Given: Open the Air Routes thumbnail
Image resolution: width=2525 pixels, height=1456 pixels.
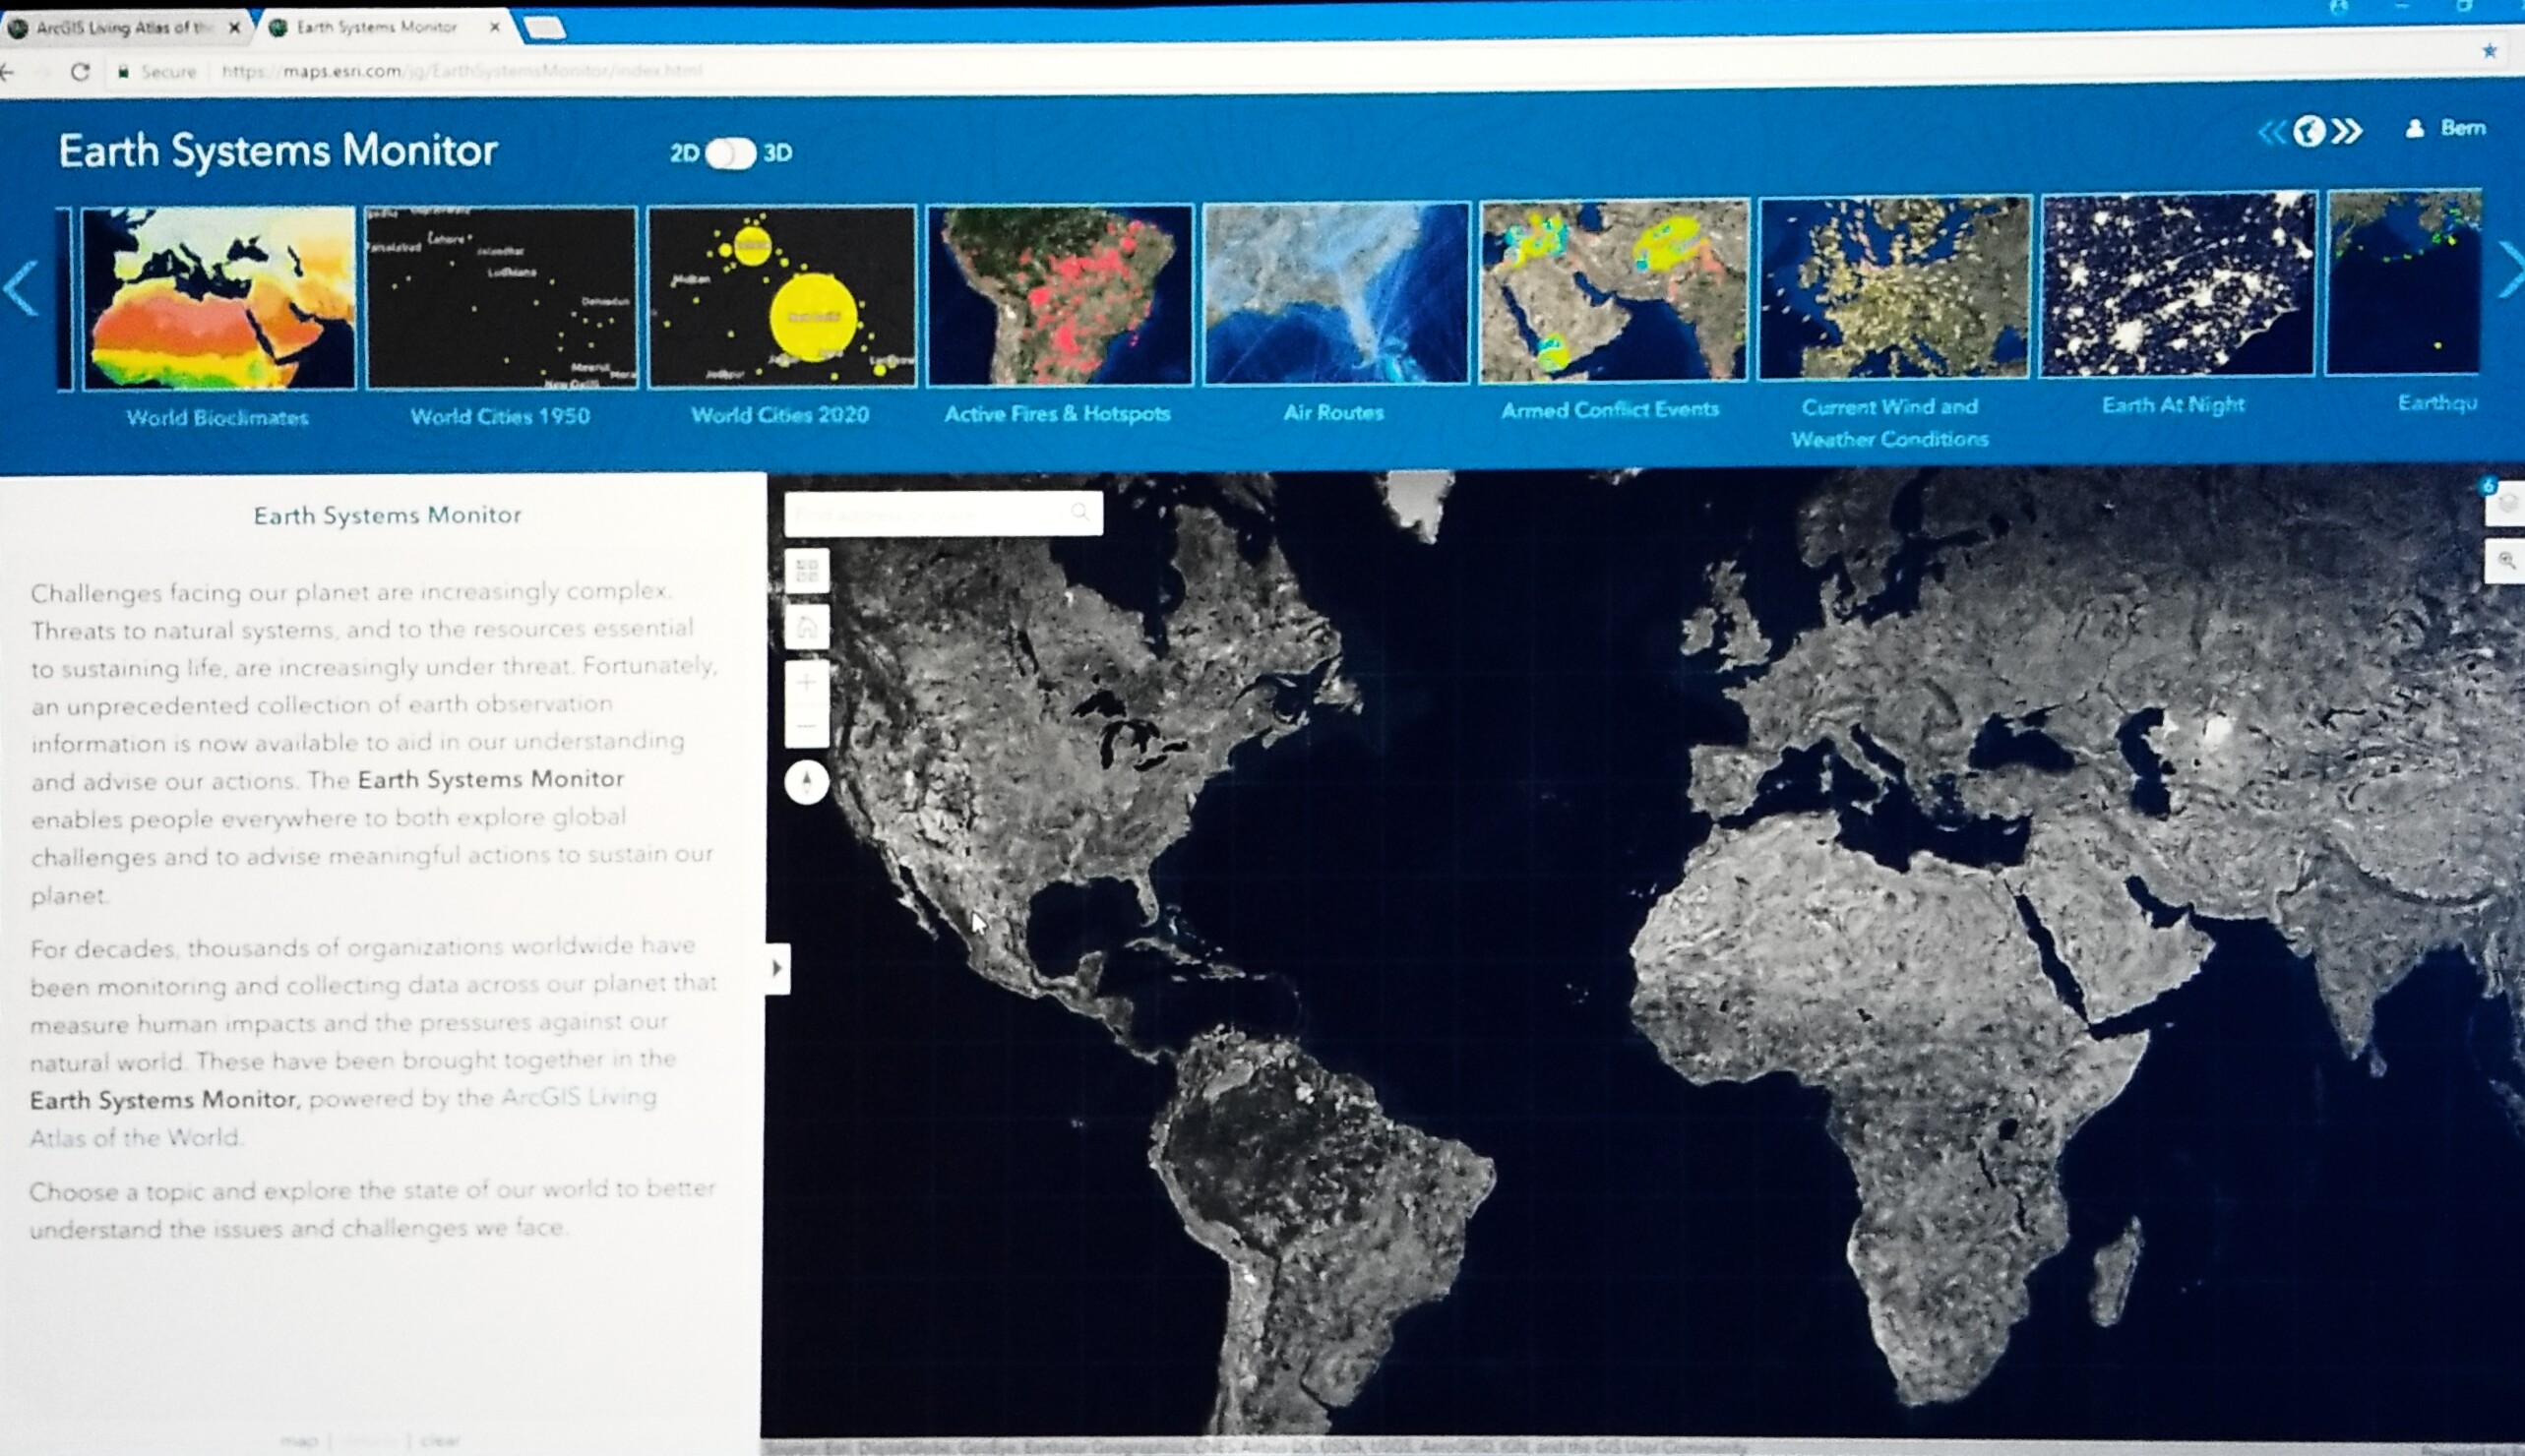Looking at the screenshot, I should pos(1336,293).
